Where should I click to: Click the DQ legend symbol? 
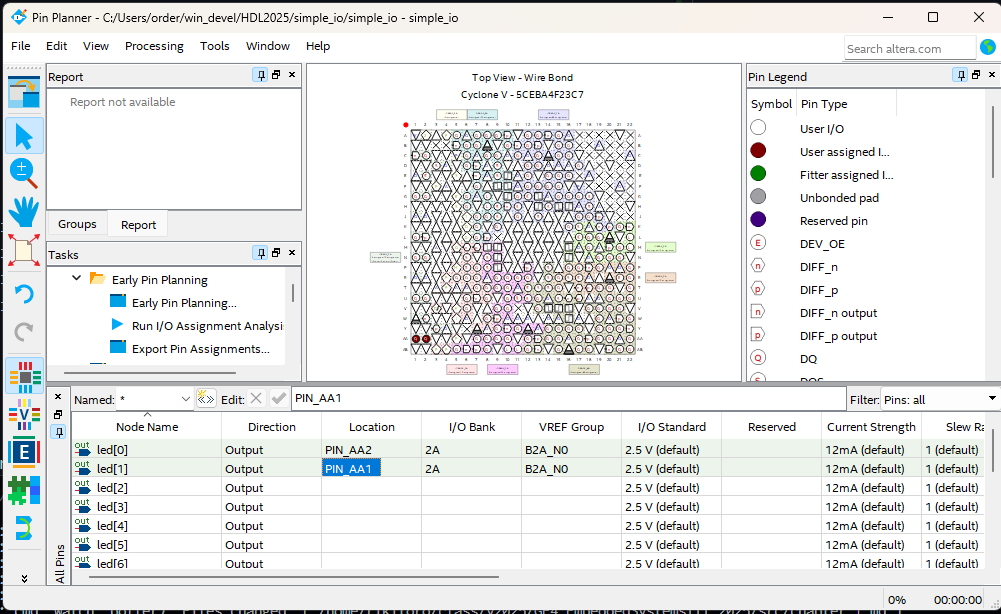click(758, 358)
